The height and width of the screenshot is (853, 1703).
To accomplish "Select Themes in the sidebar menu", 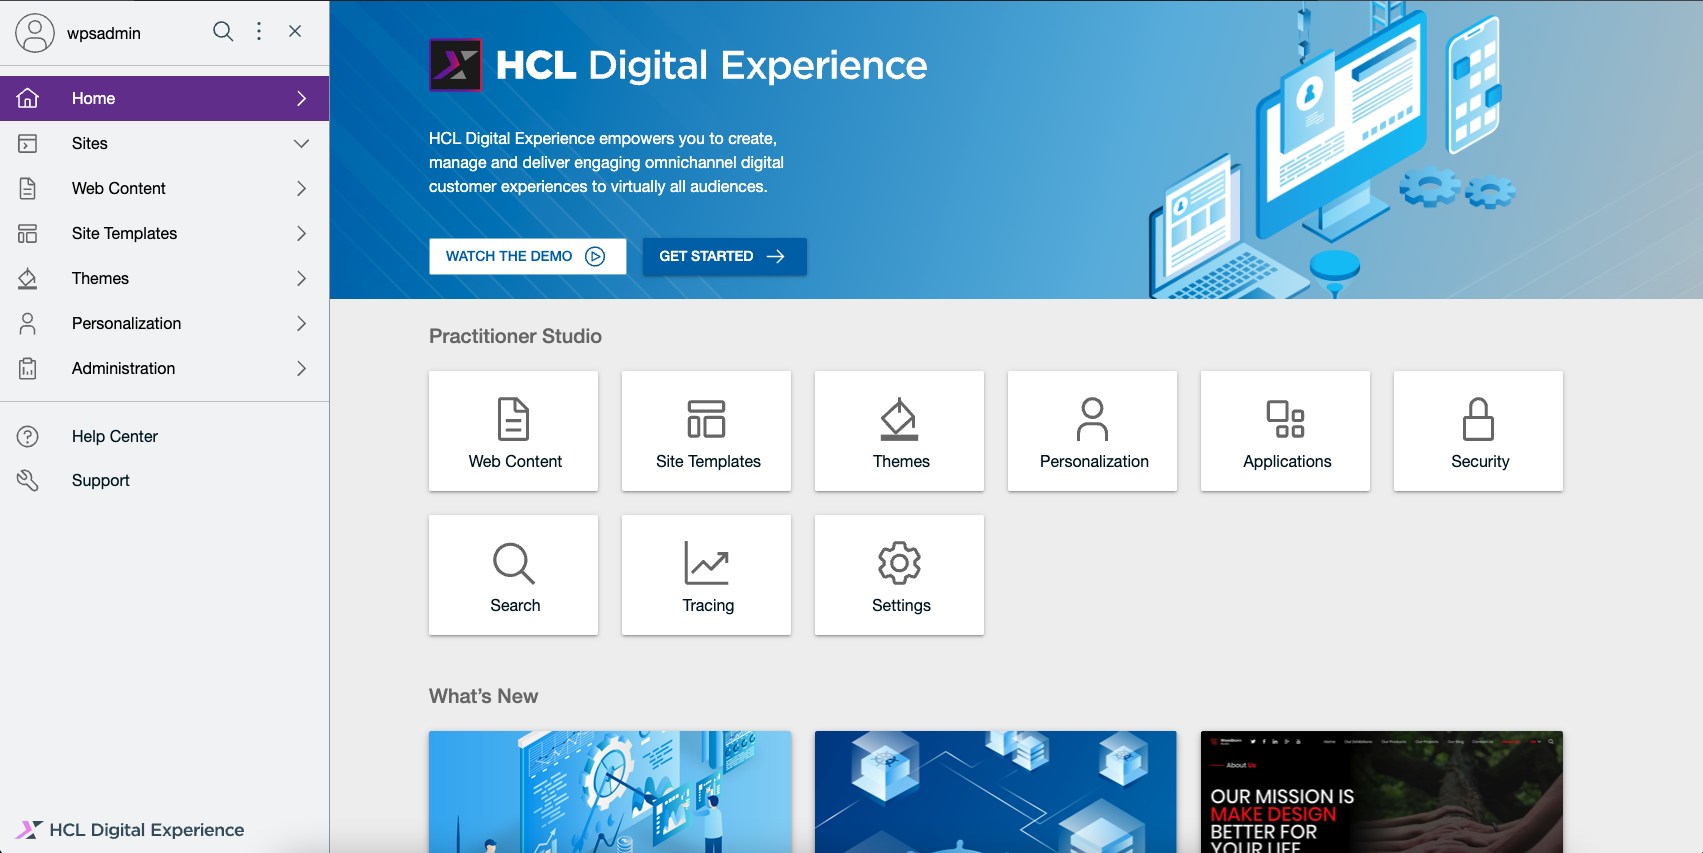I will click(x=164, y=278).
